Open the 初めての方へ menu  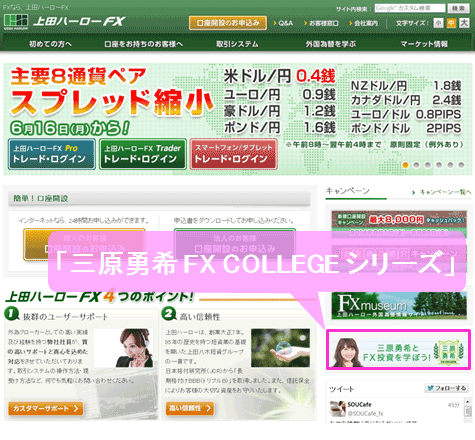[50, 44]
